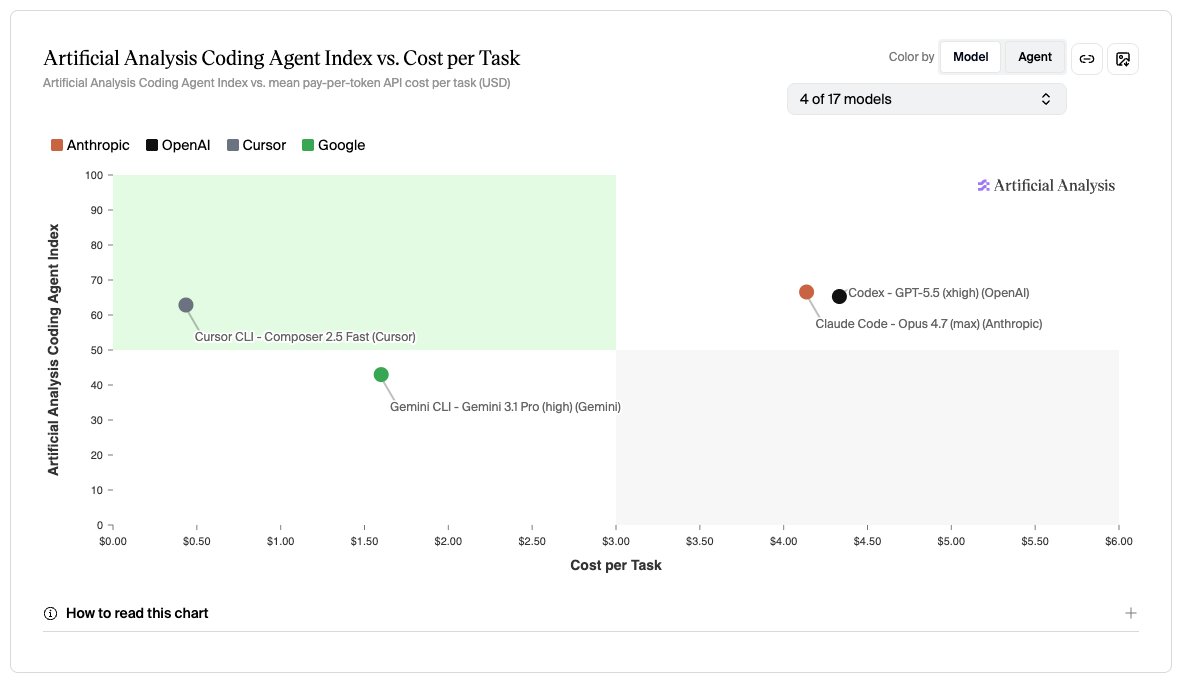Click label Codex - GPT-5.5 (xhigh) (OpenAI)
The height and width of the screenshot is (682, 1181).
(x=938, y=292)
